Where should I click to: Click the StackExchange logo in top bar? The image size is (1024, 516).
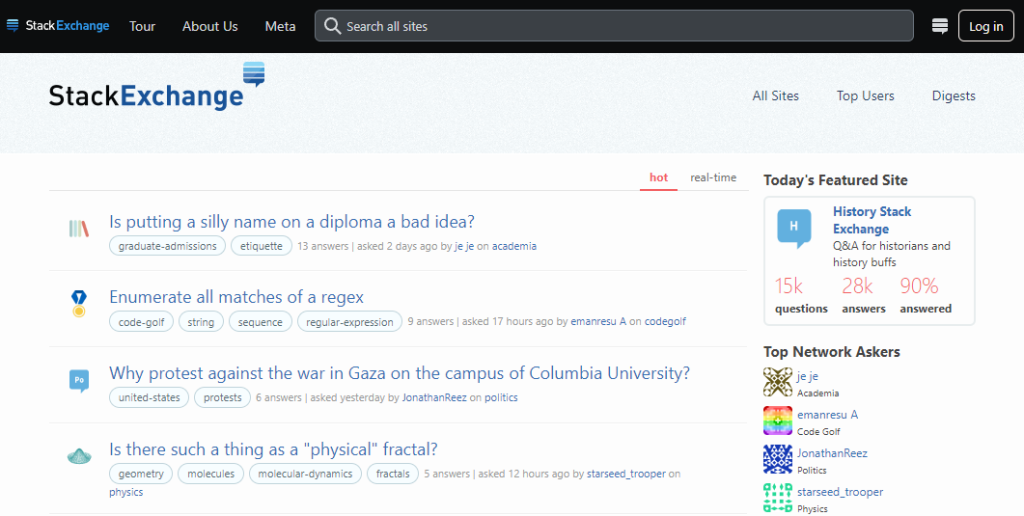57,26
